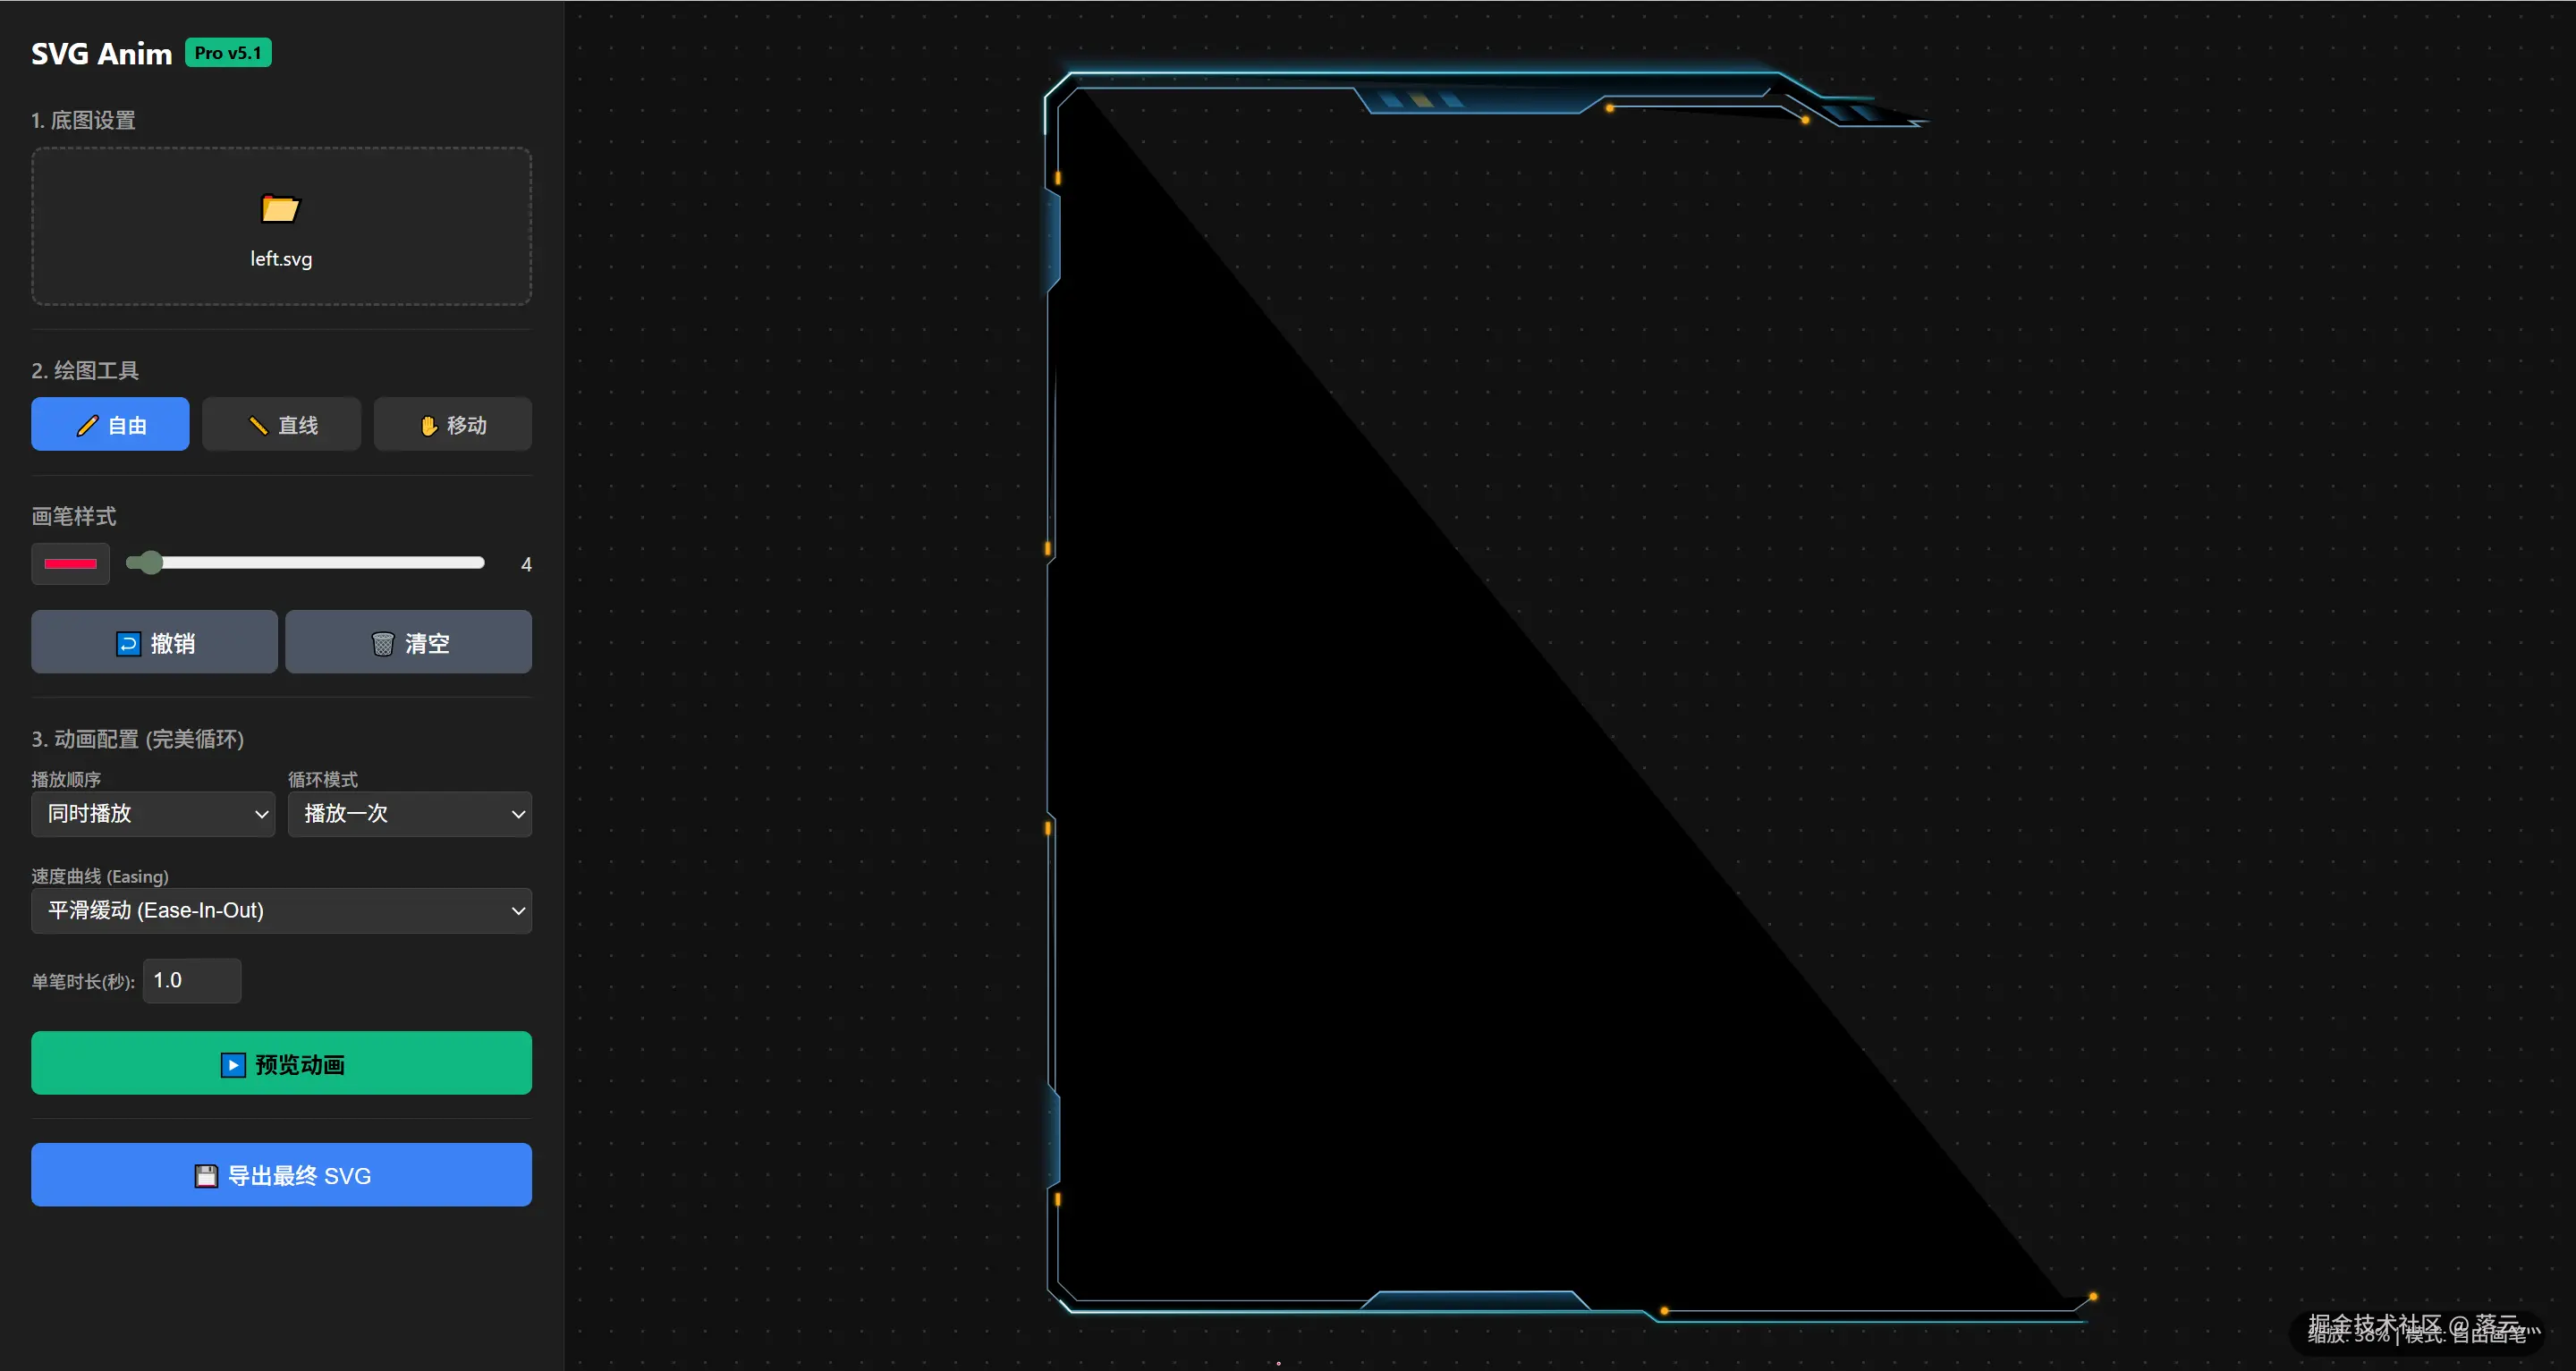Select the free-draw pencil tool (自由)

(110, 425)
